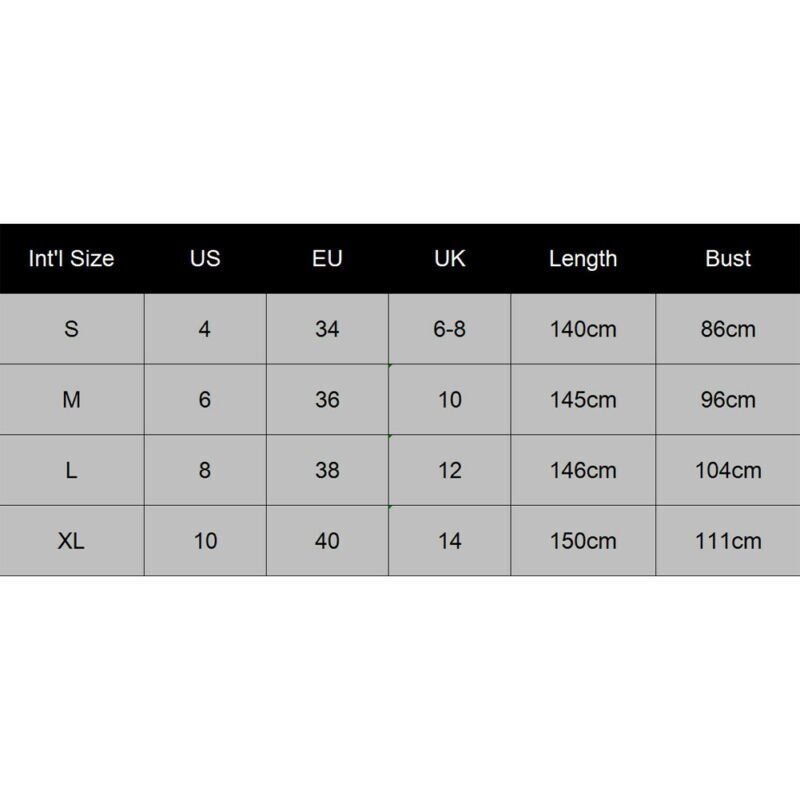This screenshot has height=800, width=800.
Task: Click the 104cm bust cell
Action: [x=728, y=470]
